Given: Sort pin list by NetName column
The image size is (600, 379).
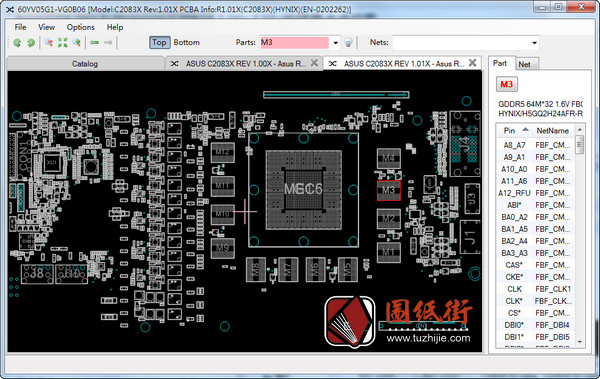Looking at the screenshot, I should pyautogui.click(x=553, y=131).
